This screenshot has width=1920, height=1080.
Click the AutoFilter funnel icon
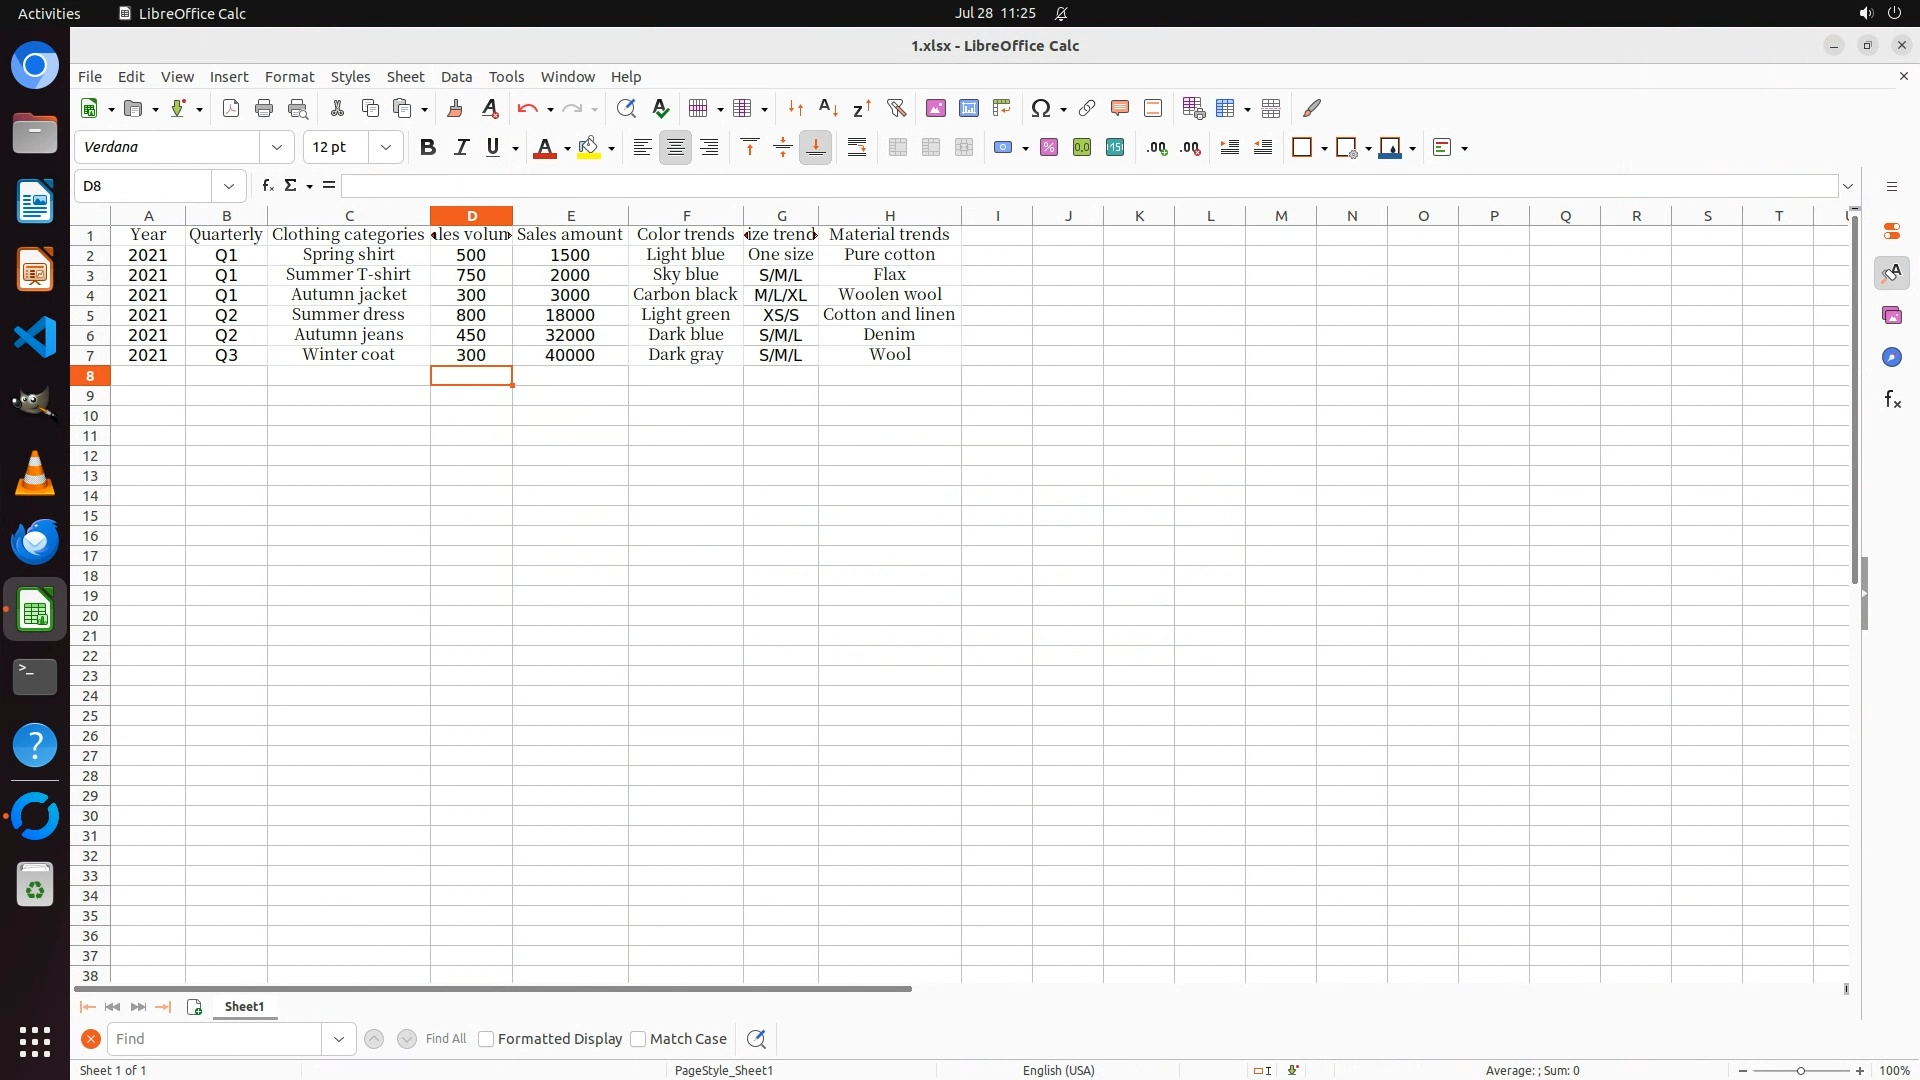[896, 108]
